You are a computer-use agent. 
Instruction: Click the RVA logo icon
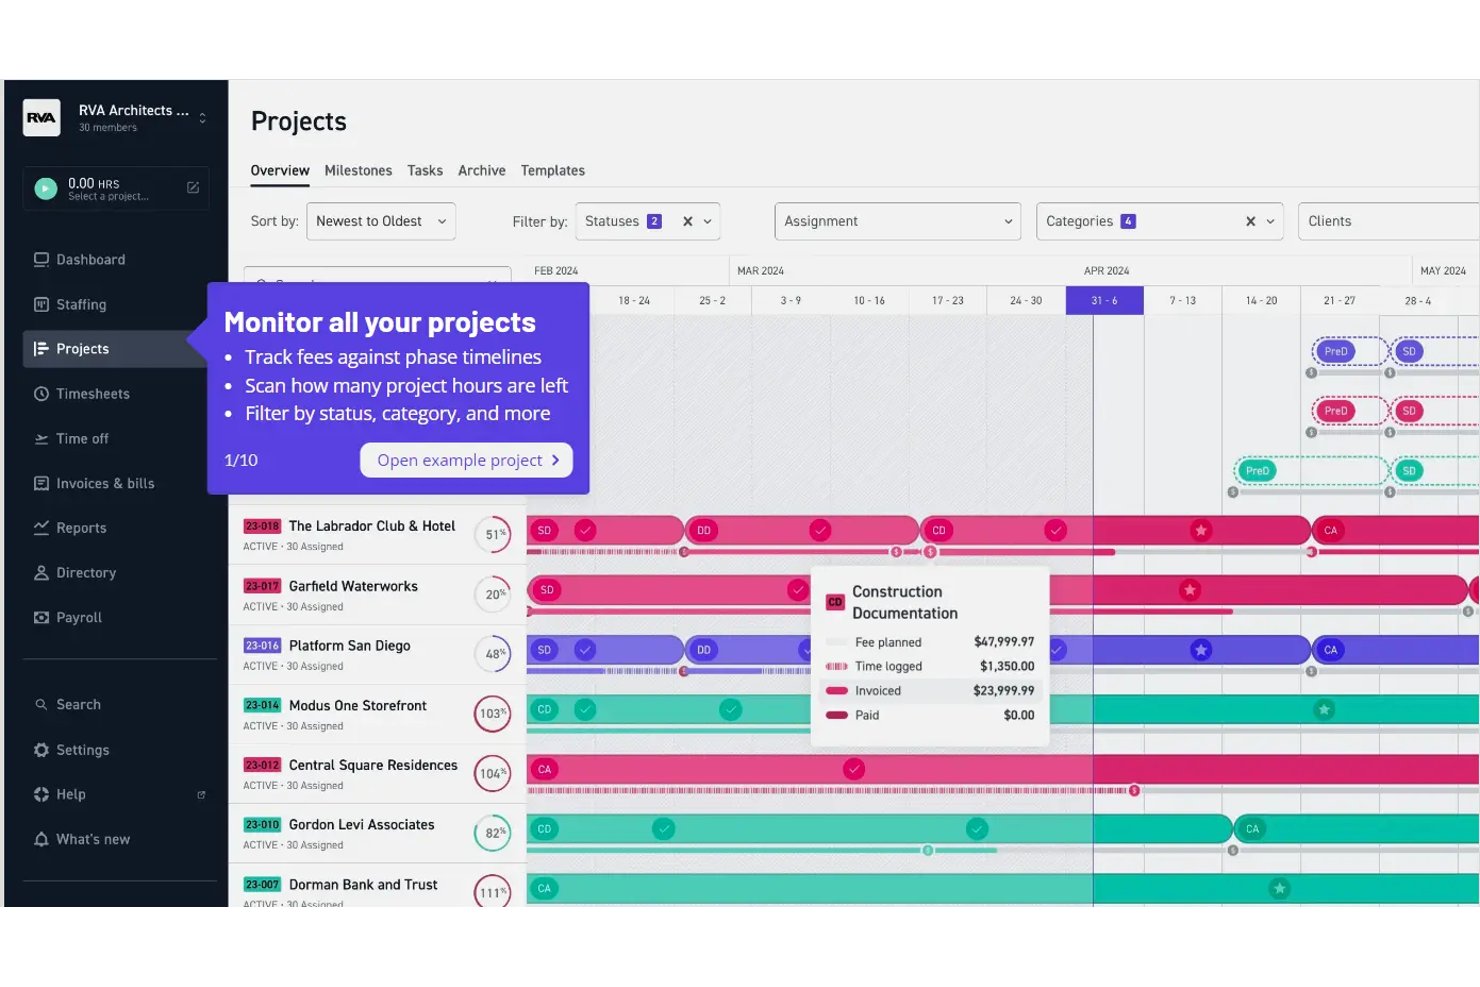coord(41,118)
